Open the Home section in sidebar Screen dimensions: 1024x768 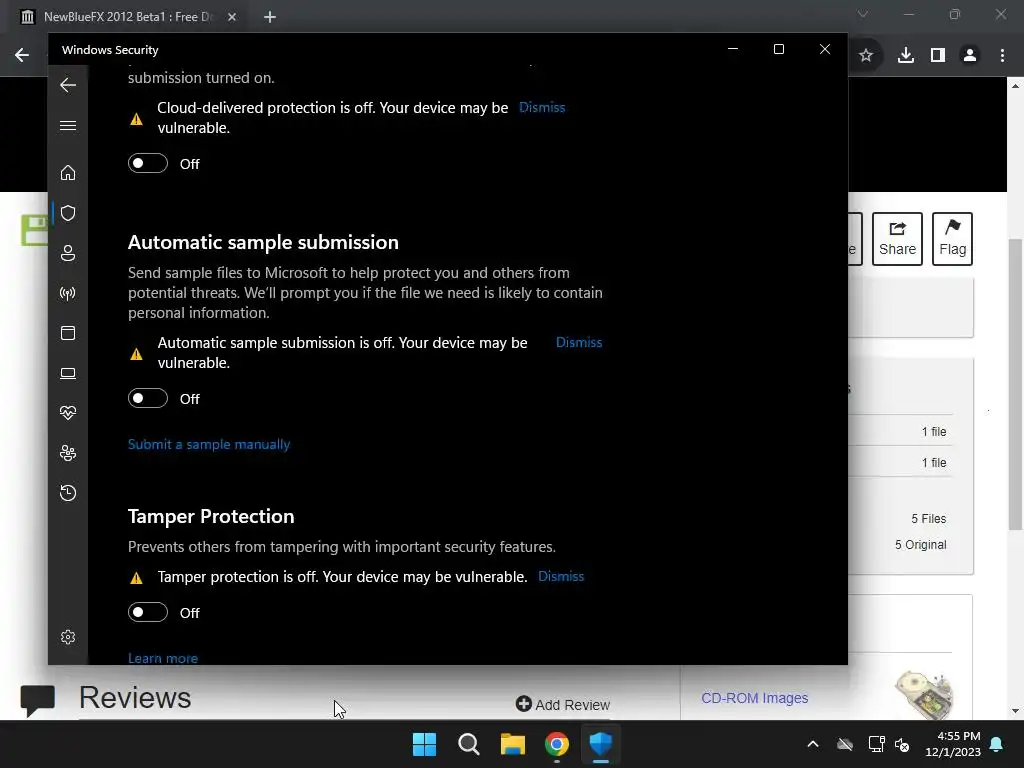click(68, 172)
